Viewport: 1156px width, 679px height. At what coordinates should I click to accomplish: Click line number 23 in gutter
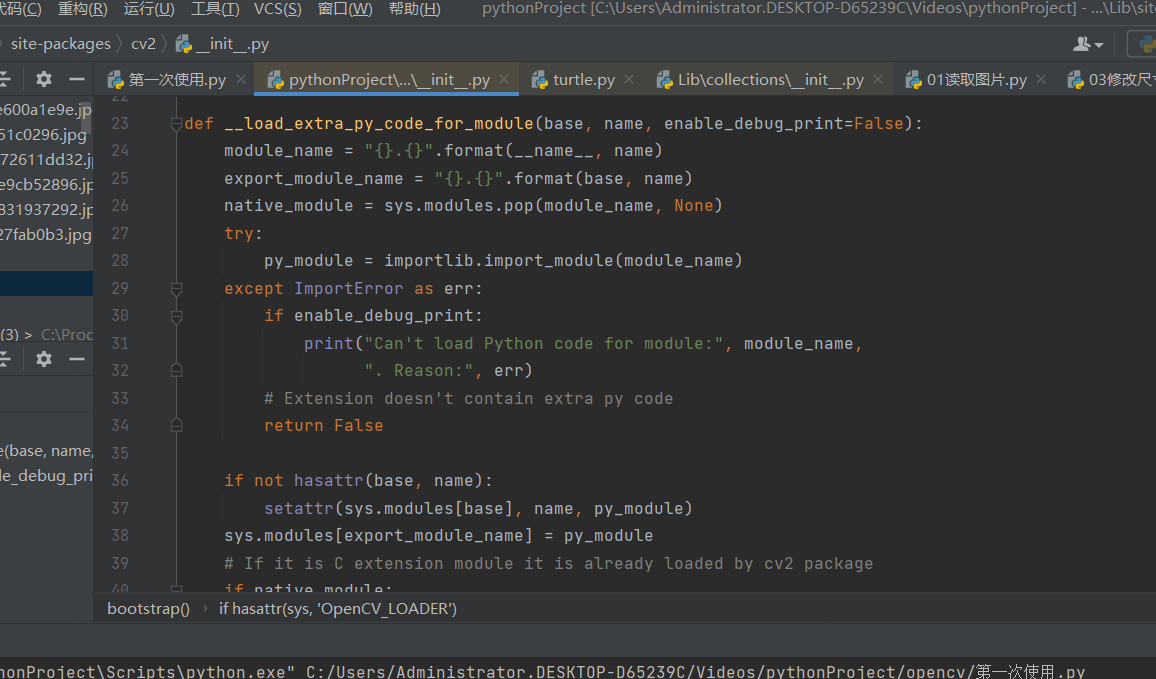coord(120,123)
